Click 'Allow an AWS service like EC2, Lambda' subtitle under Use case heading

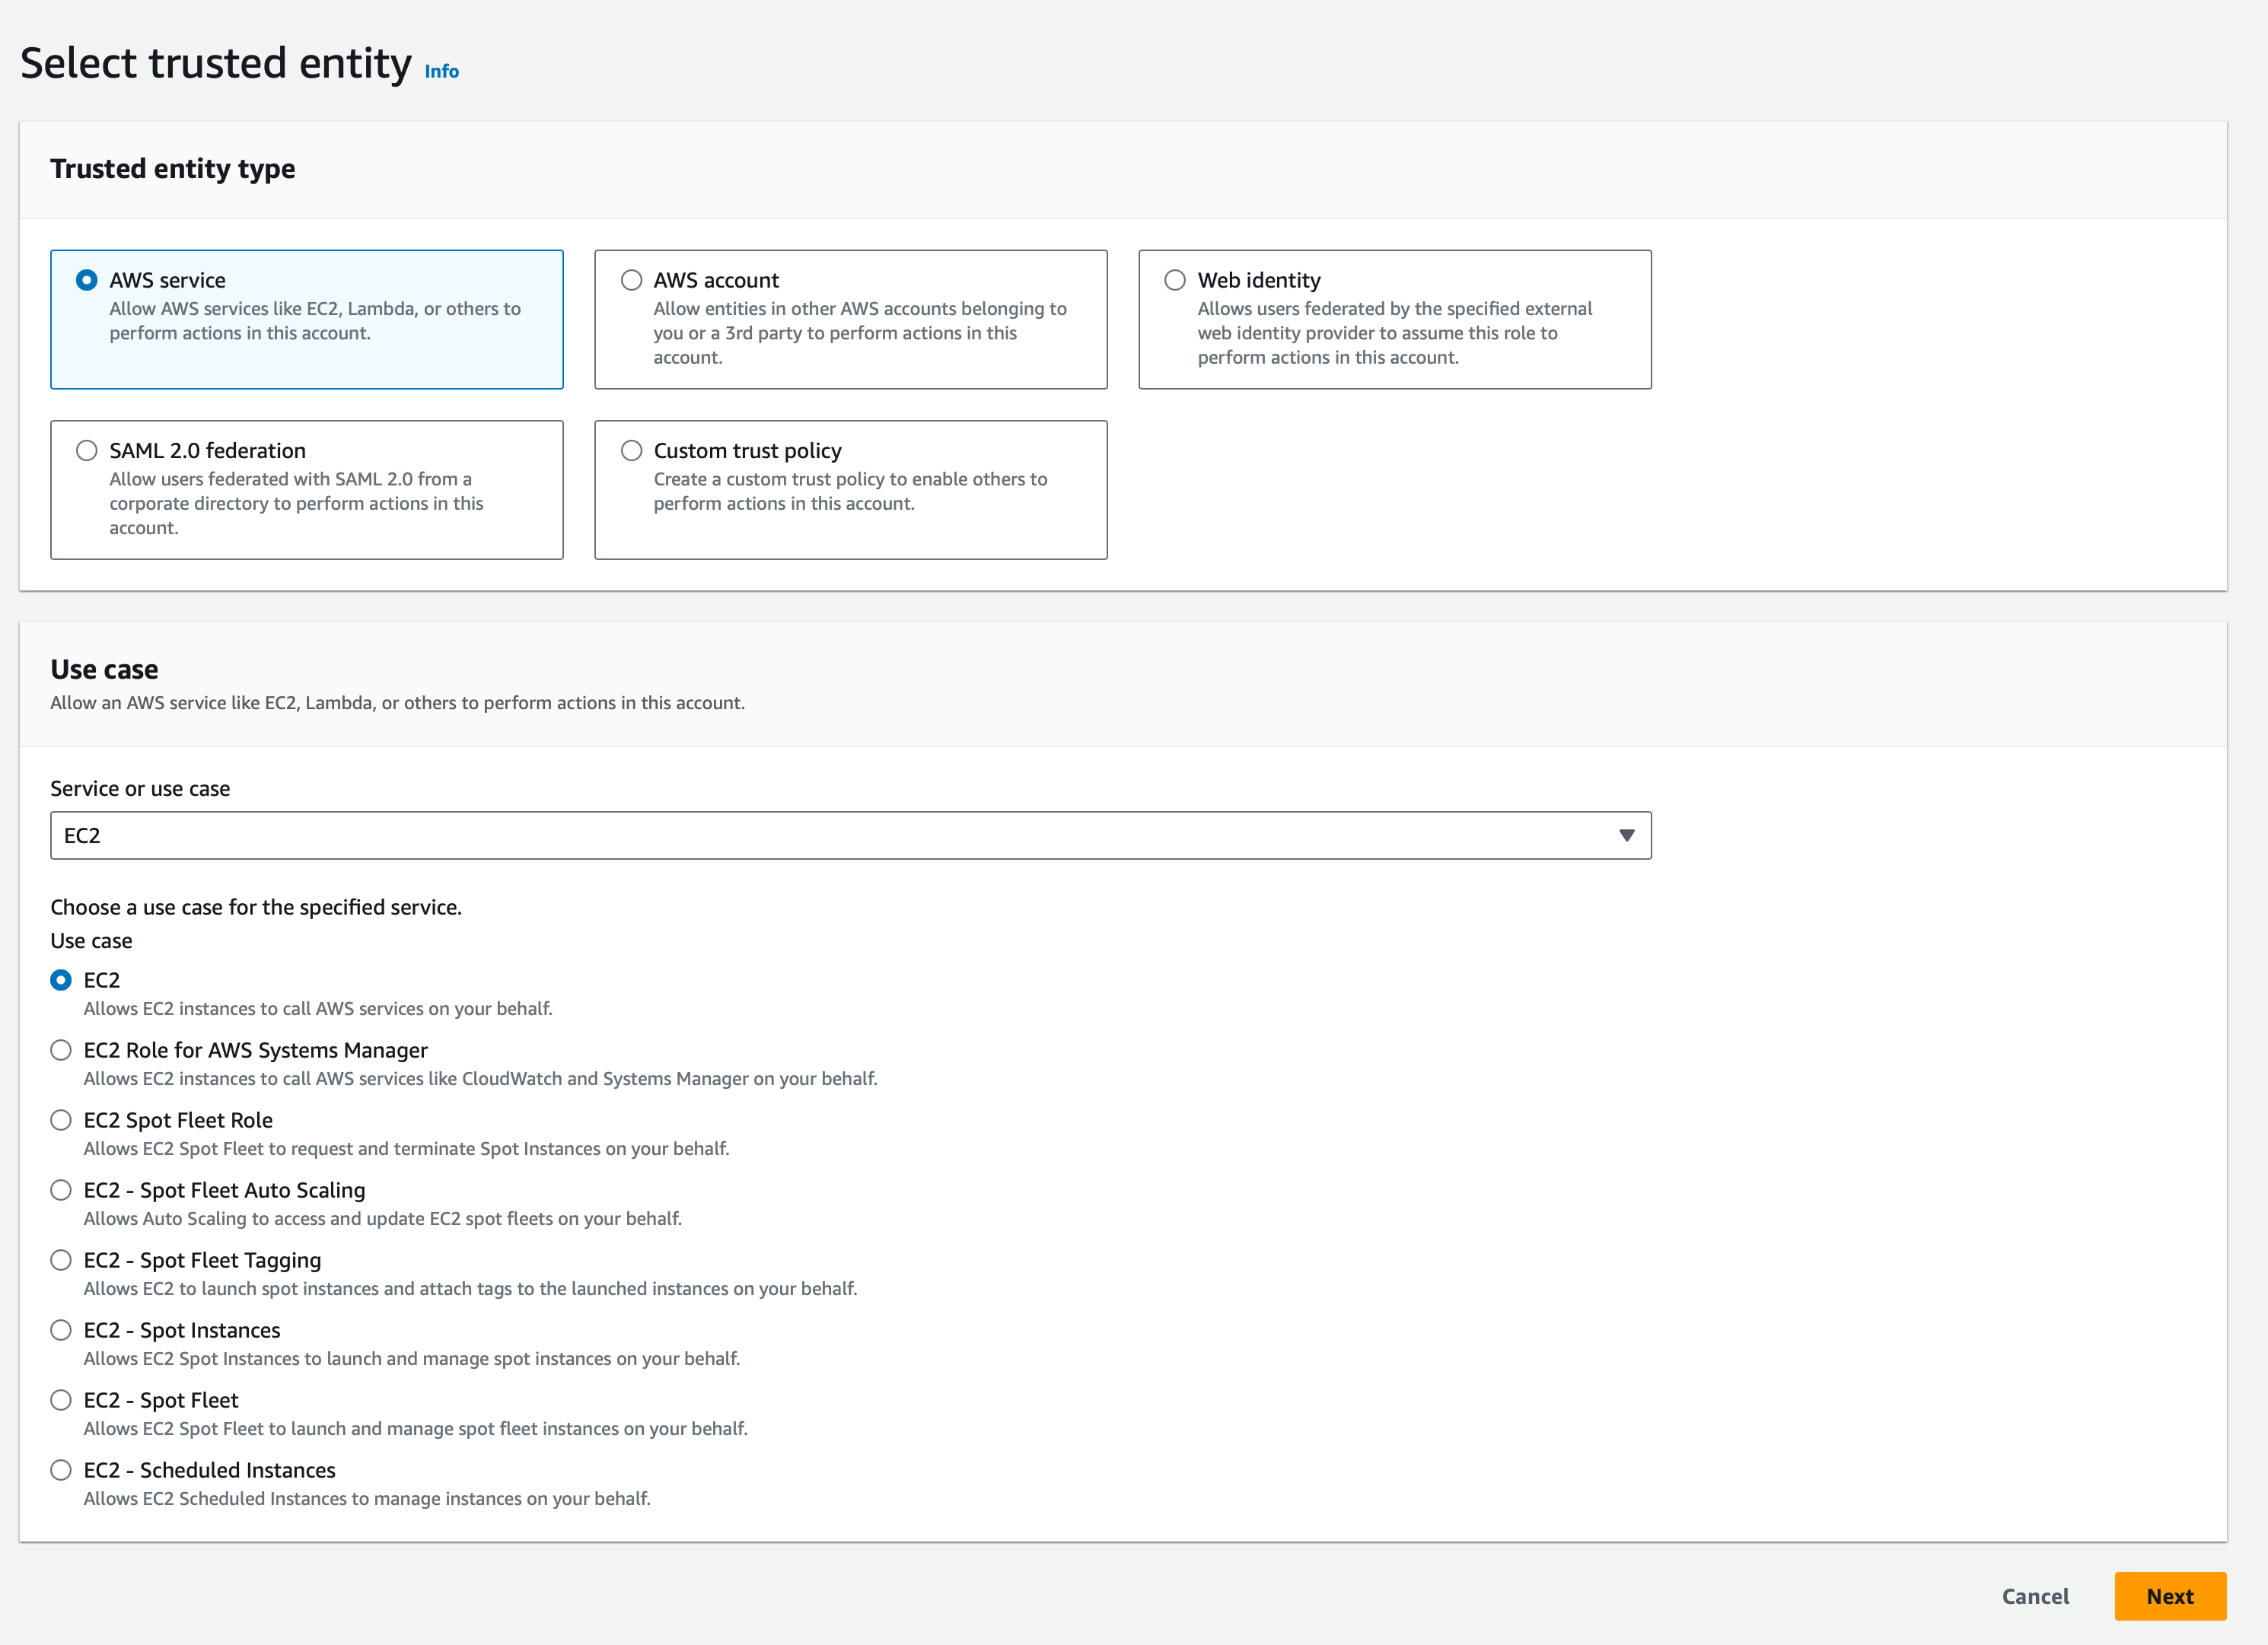click(398, 703)
